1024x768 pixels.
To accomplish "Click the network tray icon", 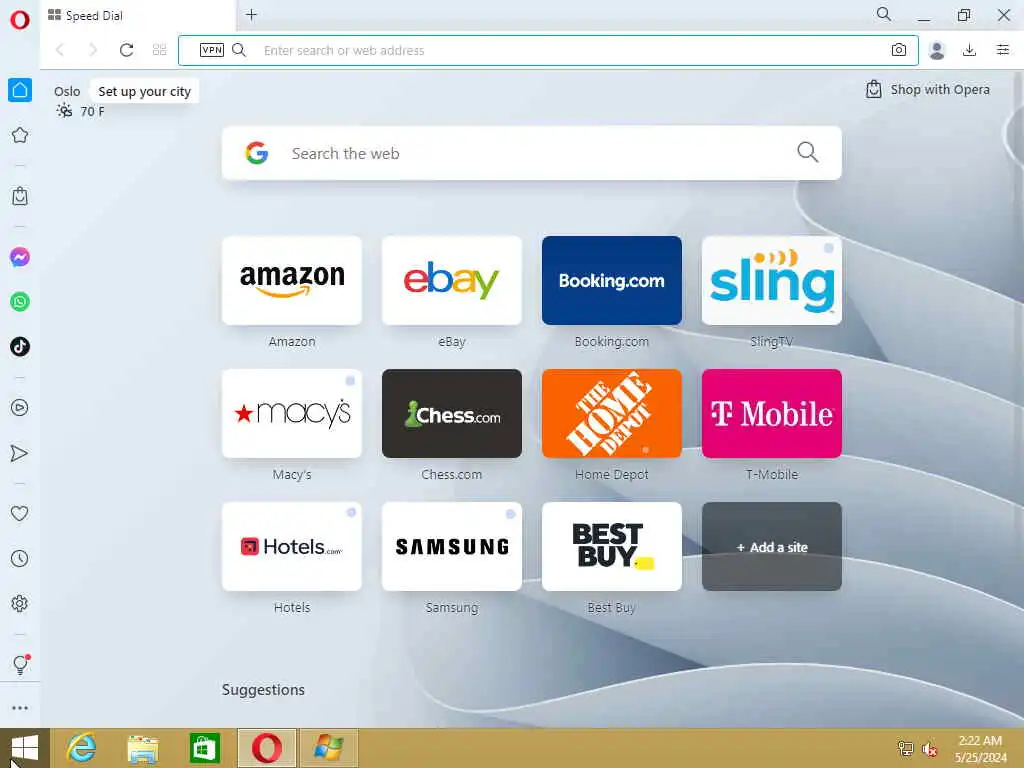I will pyautogui.click(x=905, y=748).
